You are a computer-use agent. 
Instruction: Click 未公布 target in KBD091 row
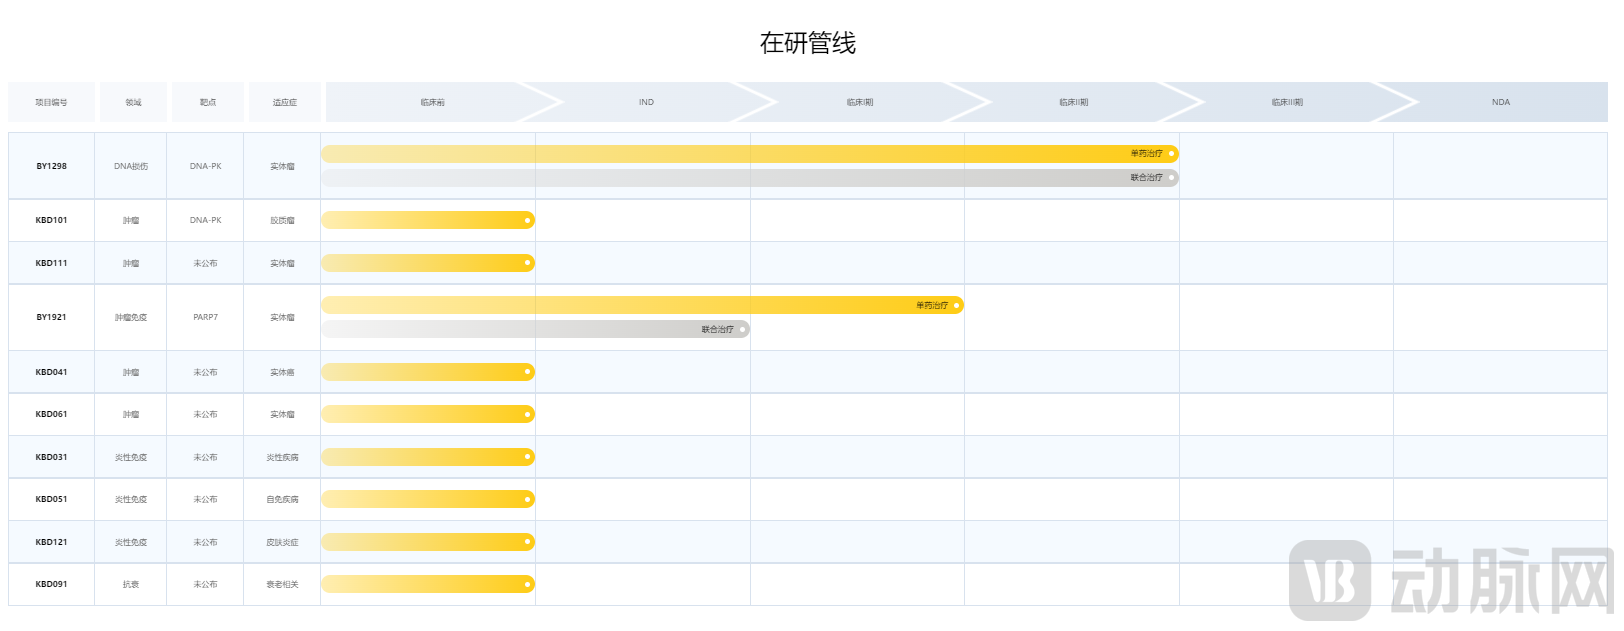click(206, 584)
